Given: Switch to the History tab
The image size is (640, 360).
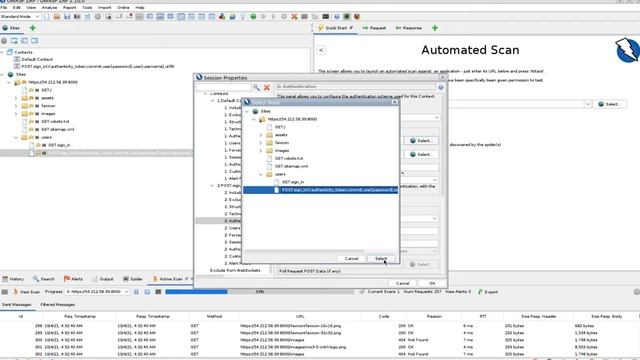Looking at the screenshot, I should tap(13, 279).
